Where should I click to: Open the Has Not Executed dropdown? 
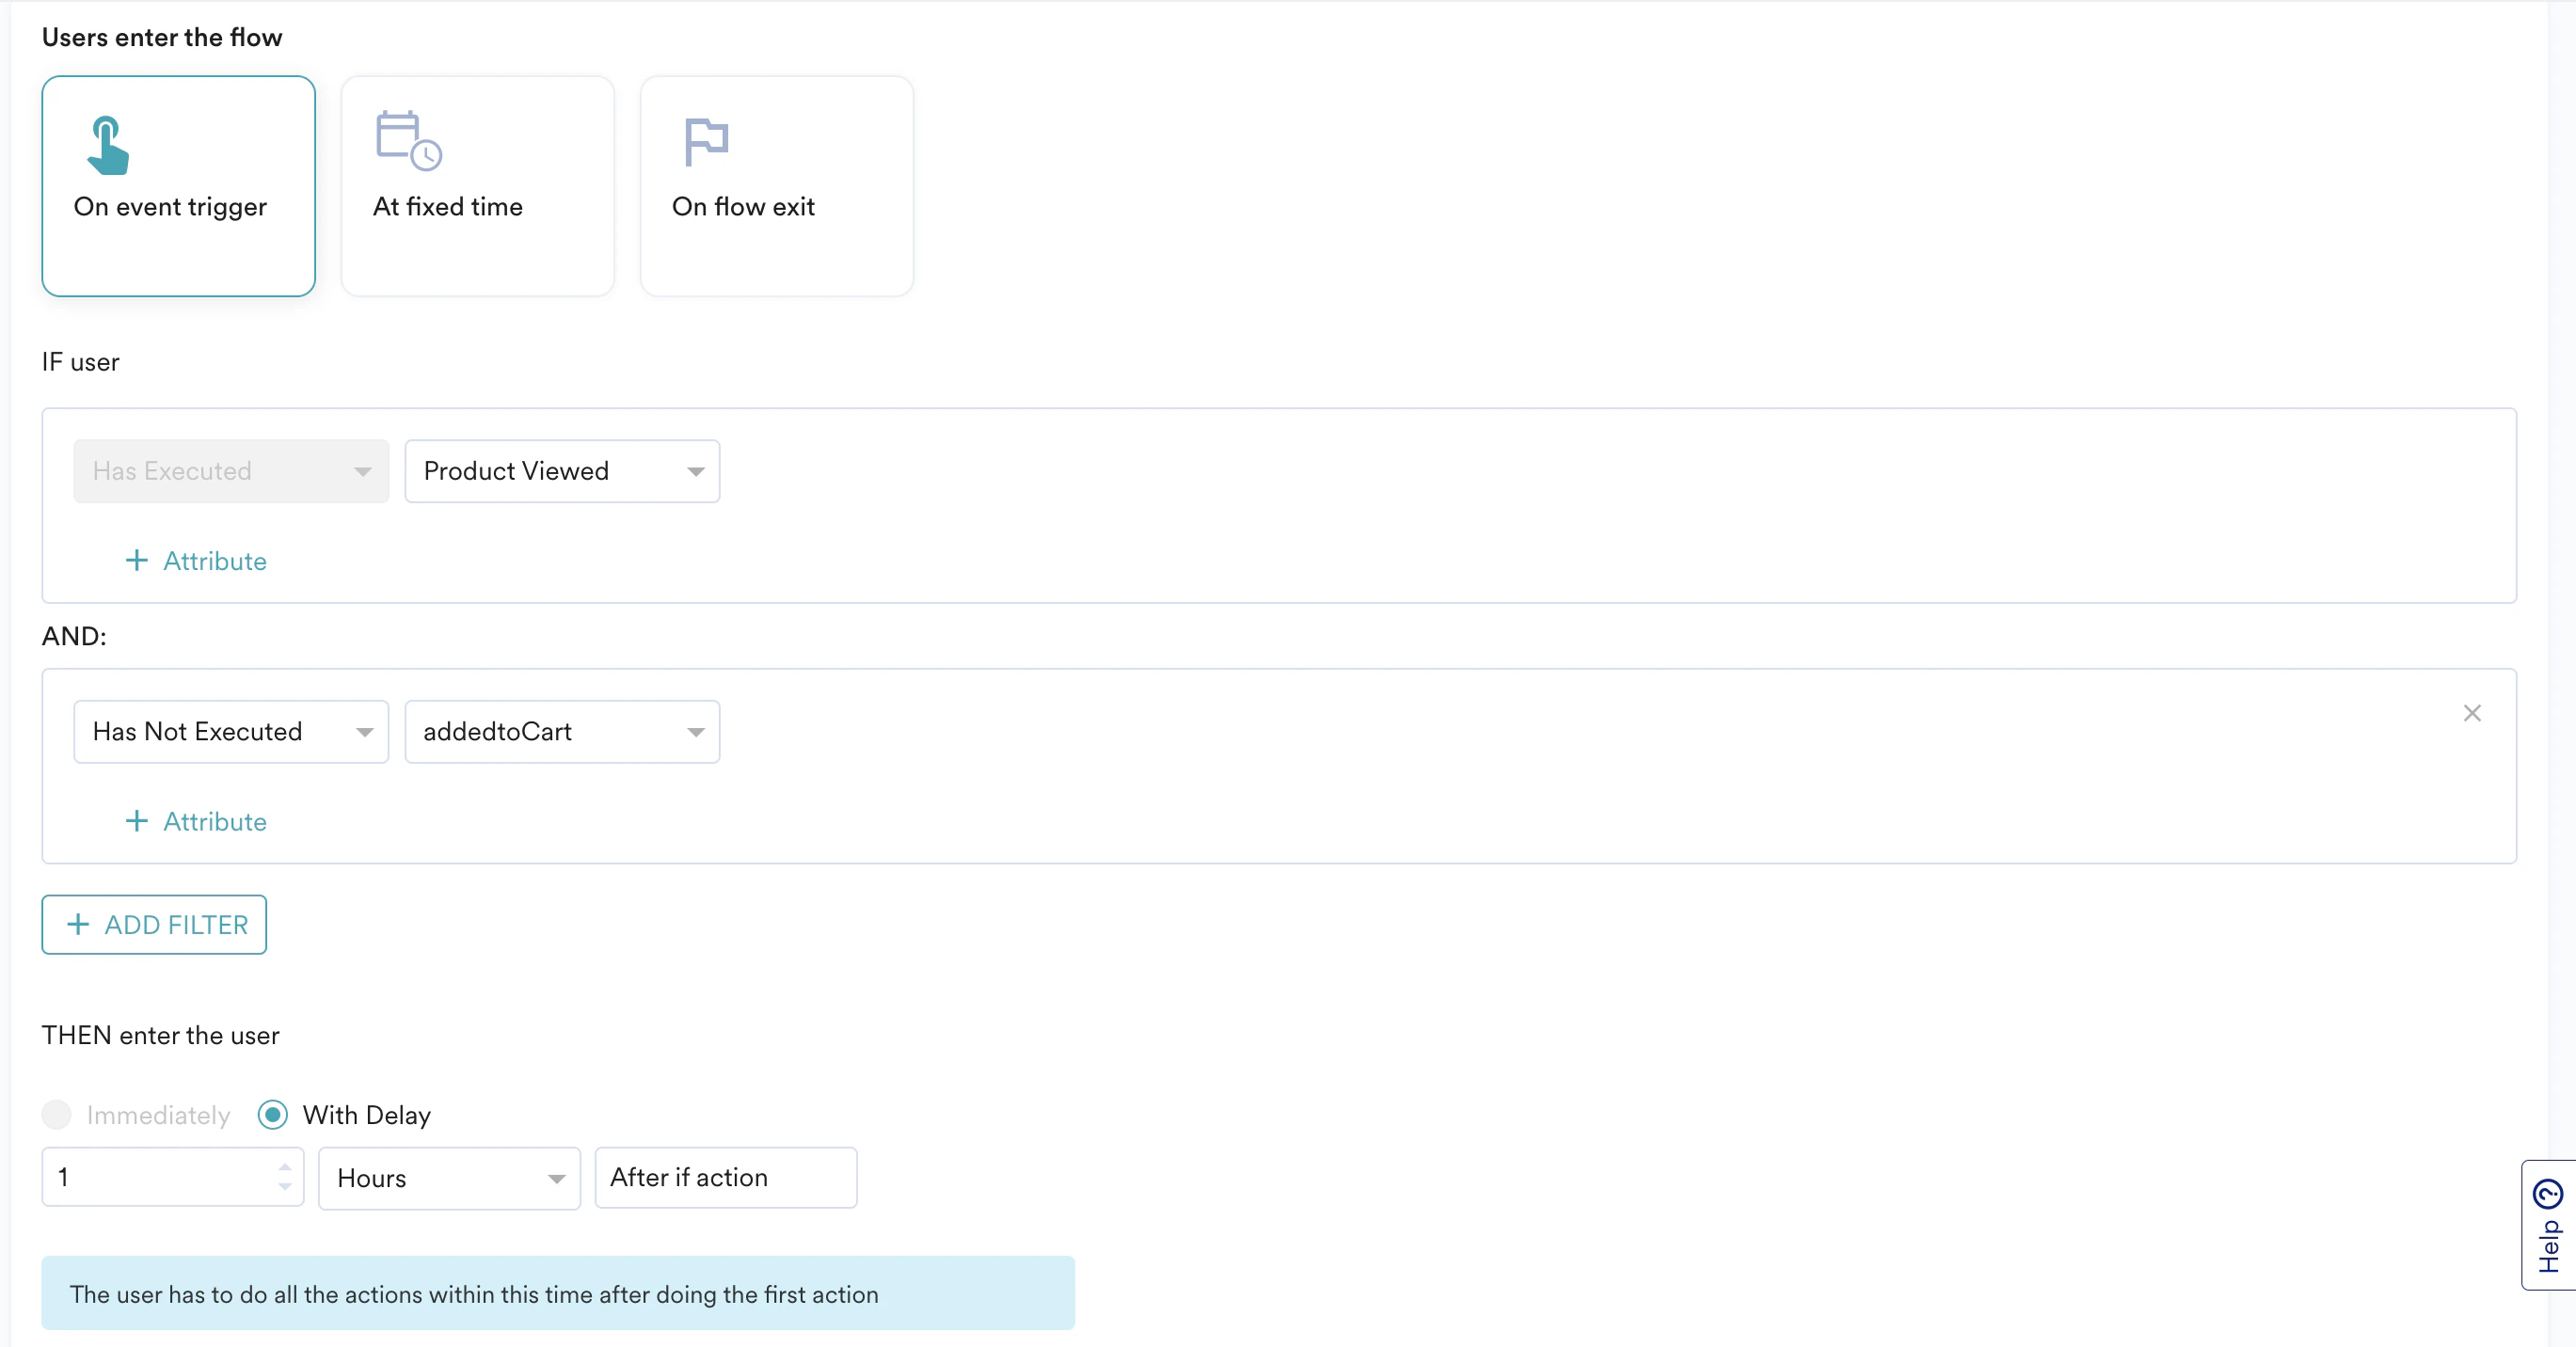tap(231, 732)
